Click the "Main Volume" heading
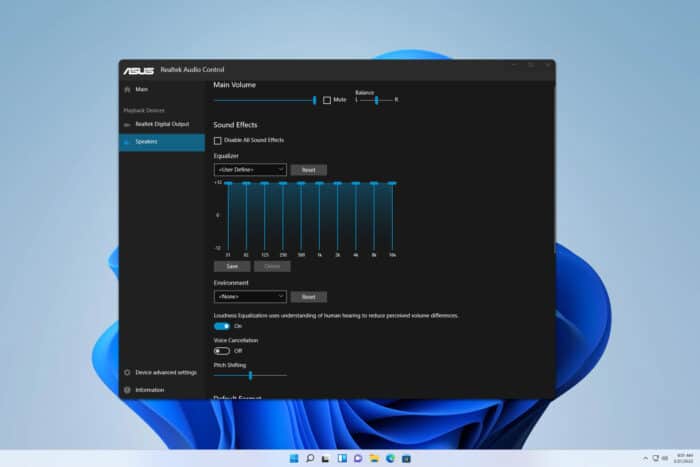700x467 pixels. (234, 85)
